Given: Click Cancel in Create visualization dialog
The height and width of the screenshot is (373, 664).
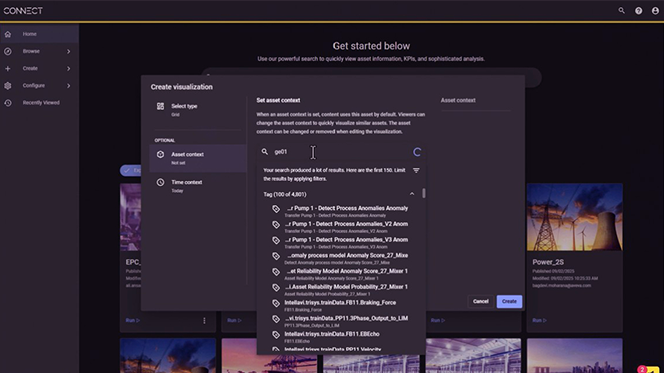Looking at the screenshot, I should (480, 301).
